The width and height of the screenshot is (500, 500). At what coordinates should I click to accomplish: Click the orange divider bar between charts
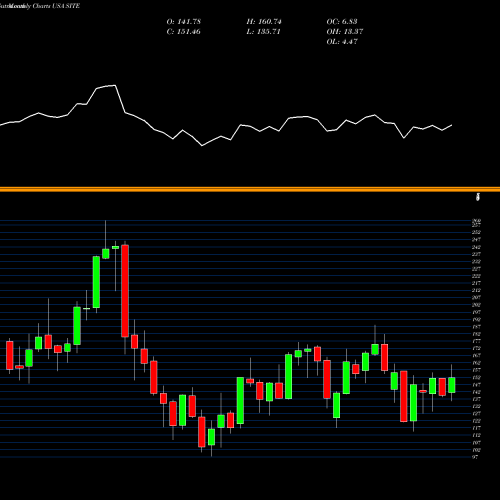250,190
